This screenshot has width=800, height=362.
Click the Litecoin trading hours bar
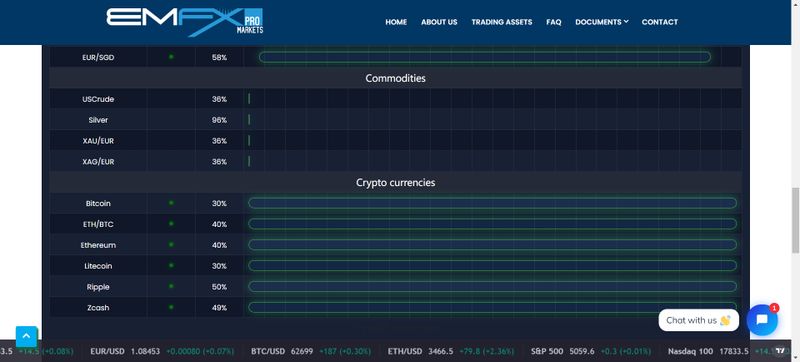point(492,266)
